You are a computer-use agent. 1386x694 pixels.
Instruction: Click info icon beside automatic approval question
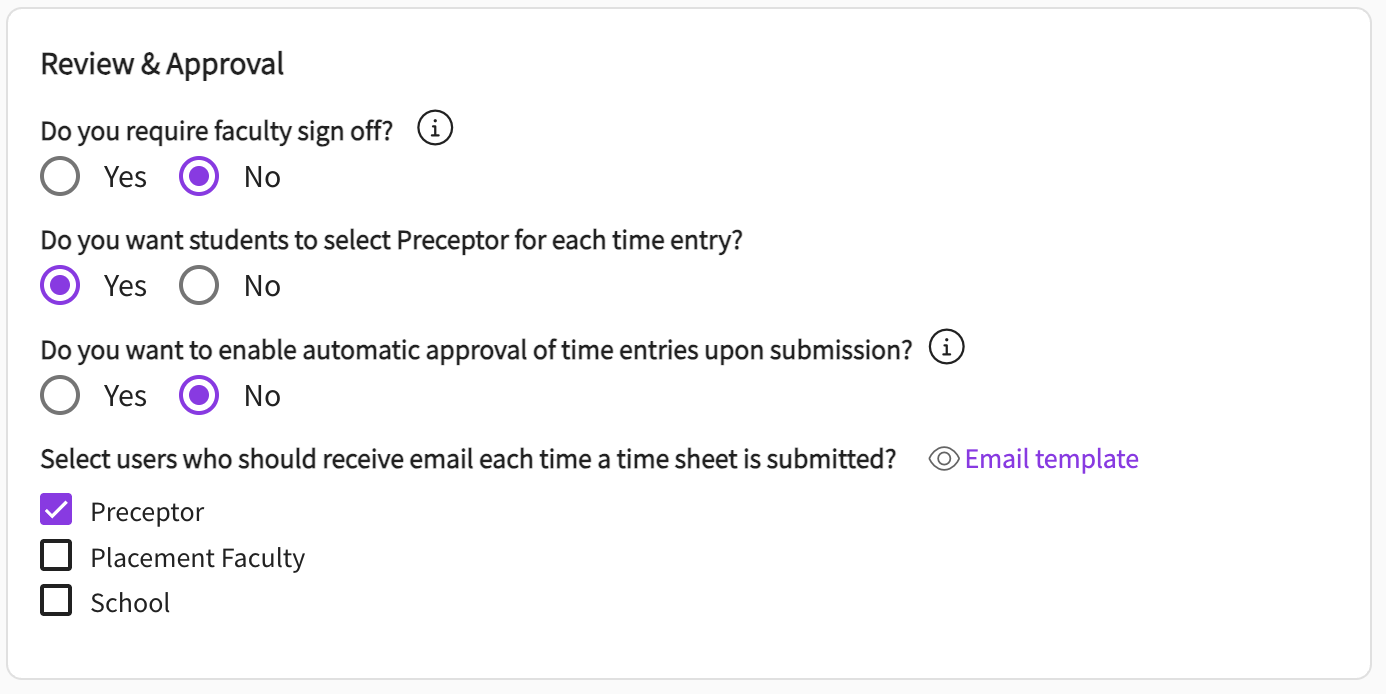(x=946, y=348)
